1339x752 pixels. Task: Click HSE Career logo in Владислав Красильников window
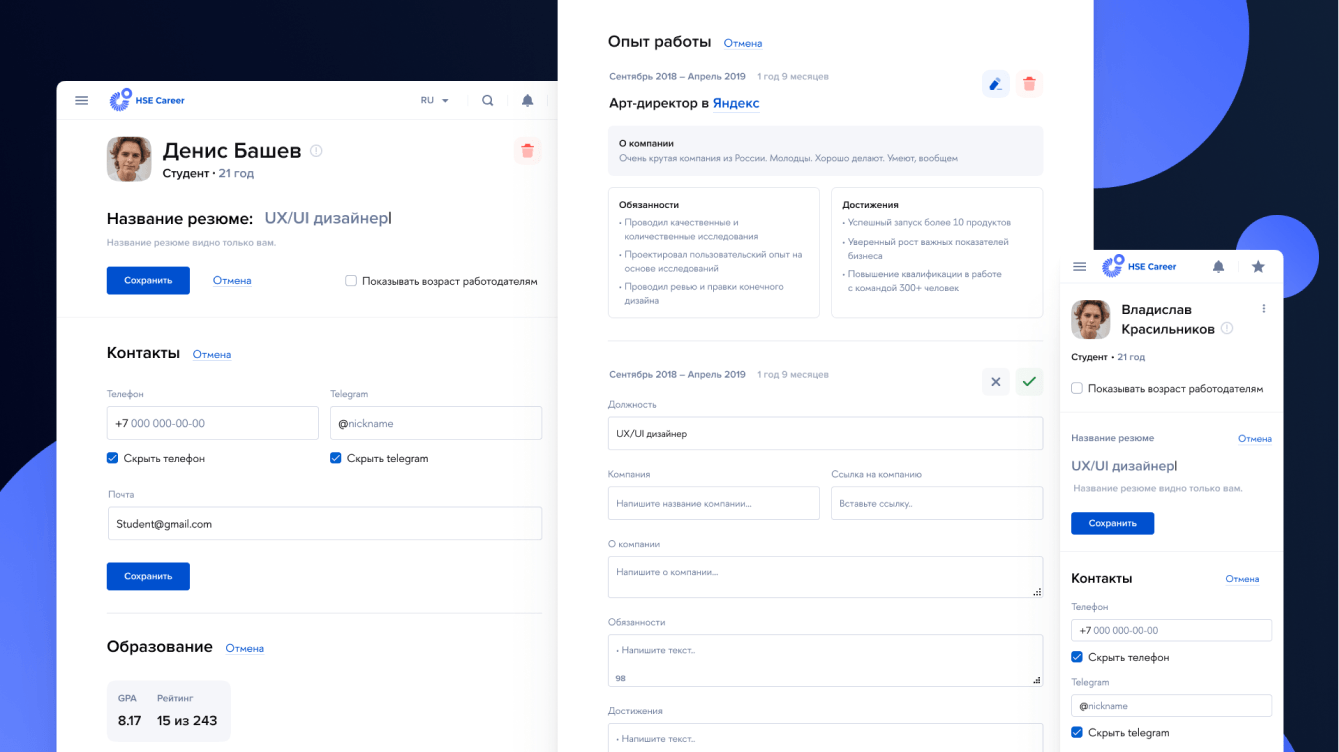[1139, 267]
